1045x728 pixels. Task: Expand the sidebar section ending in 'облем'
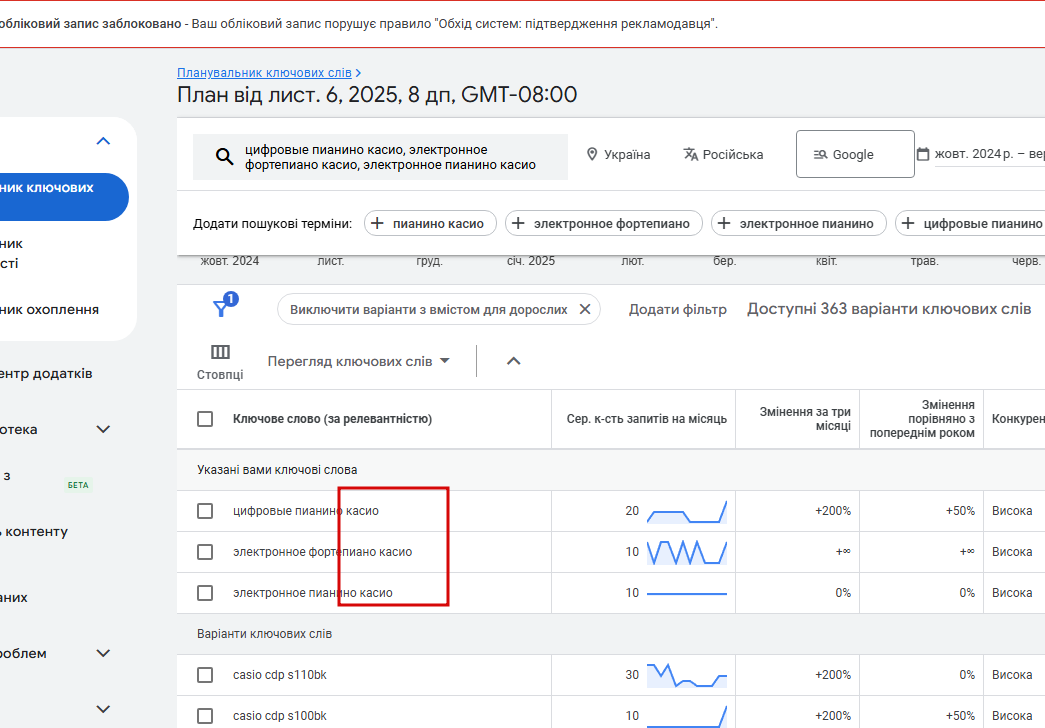tap(103, 653)
